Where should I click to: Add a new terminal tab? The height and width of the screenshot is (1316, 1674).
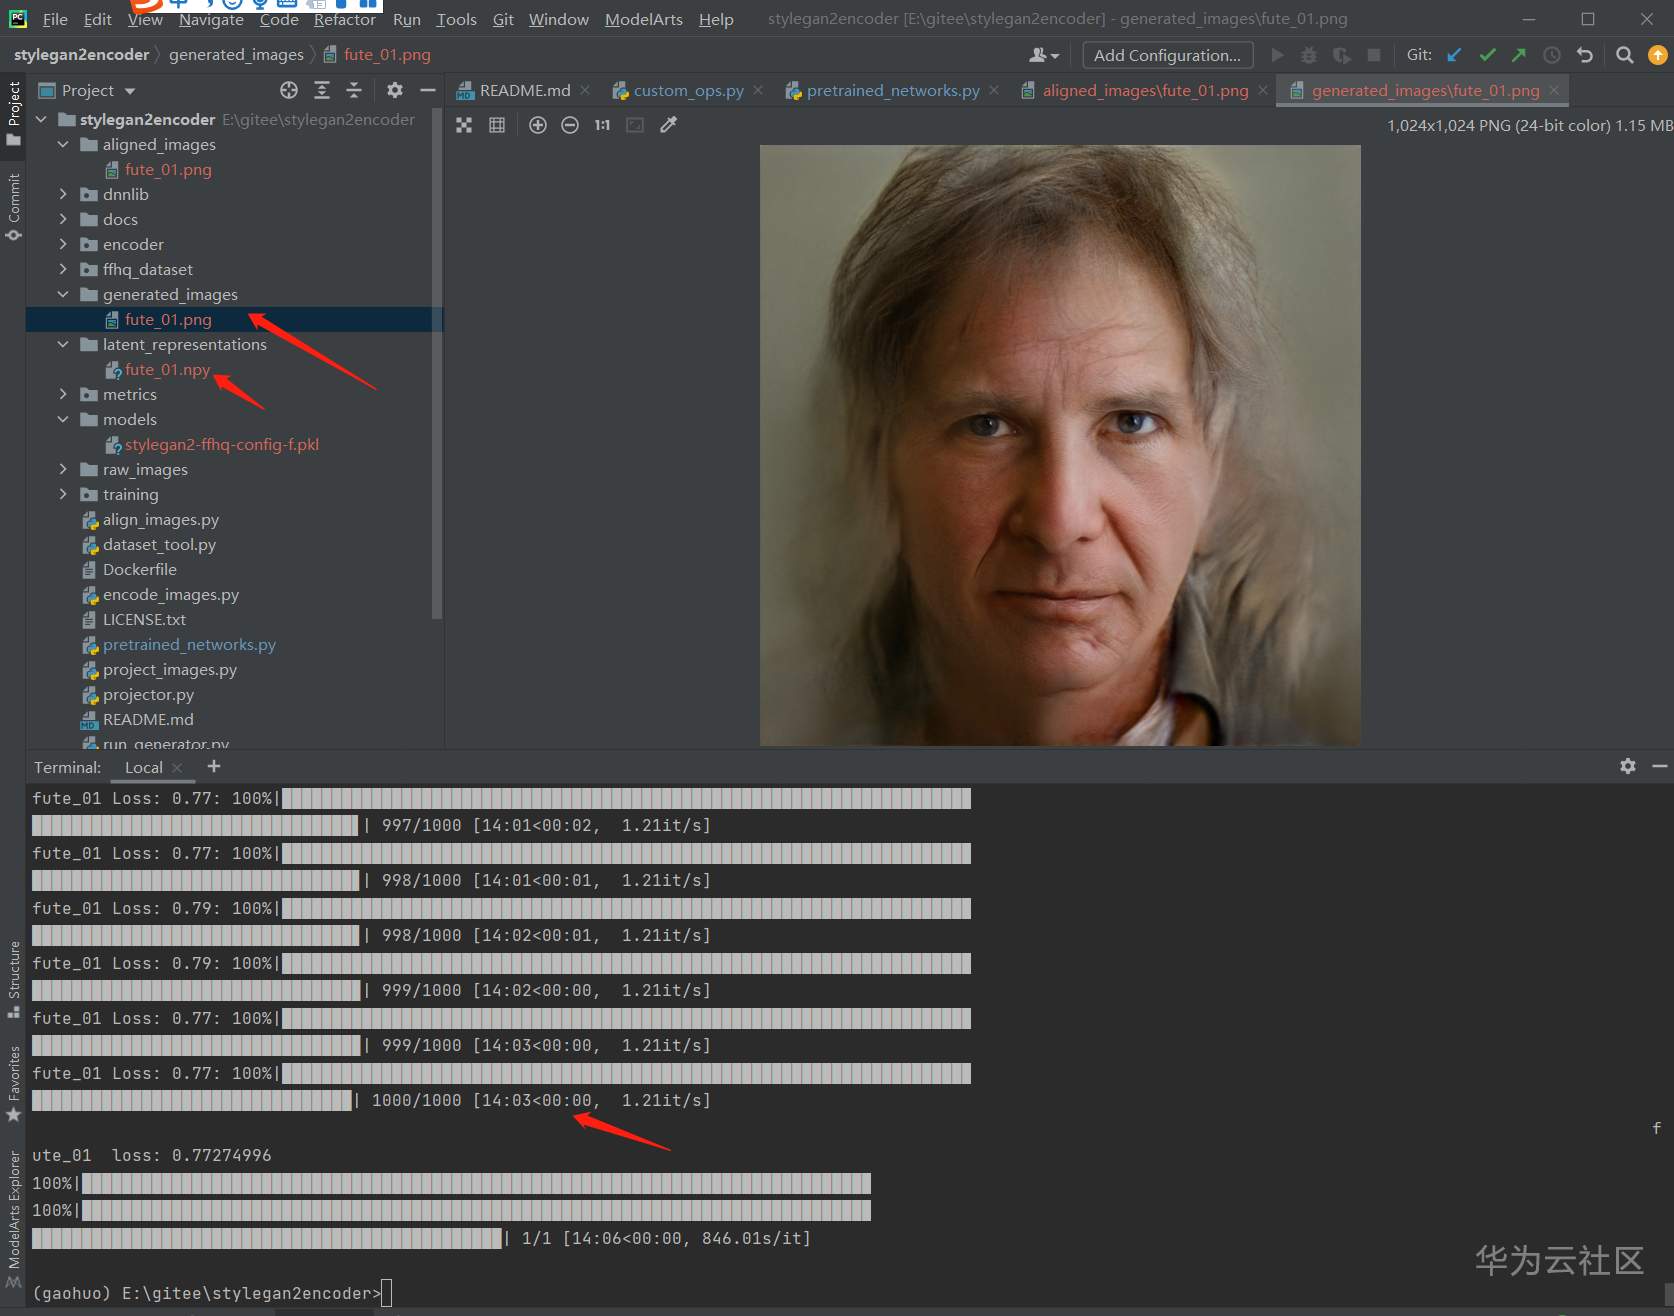click(x=214, y=766)
